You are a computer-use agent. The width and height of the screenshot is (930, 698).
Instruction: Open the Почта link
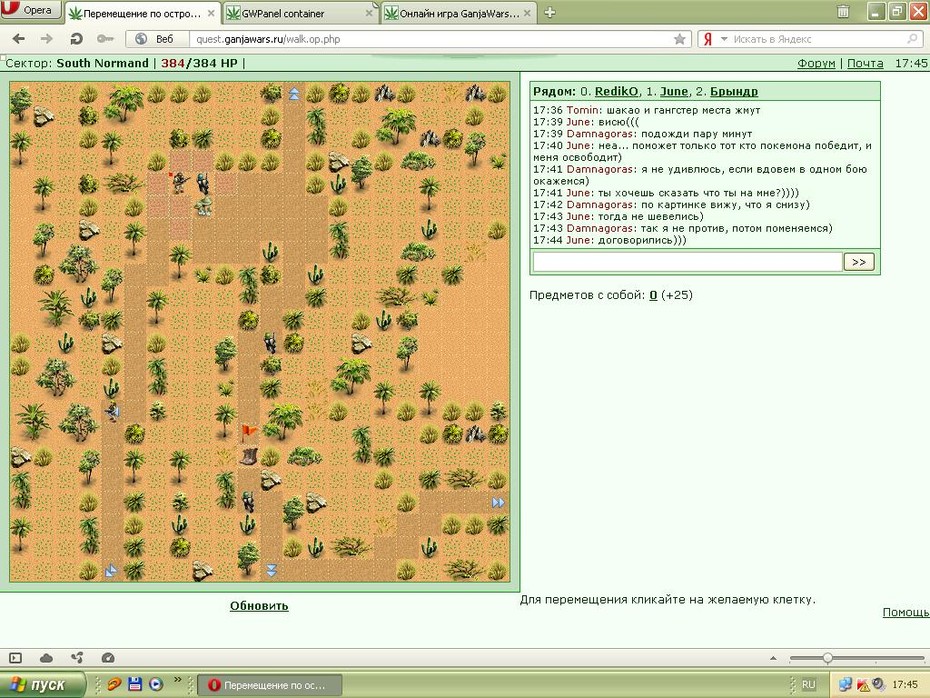click(x=865, y=63)
